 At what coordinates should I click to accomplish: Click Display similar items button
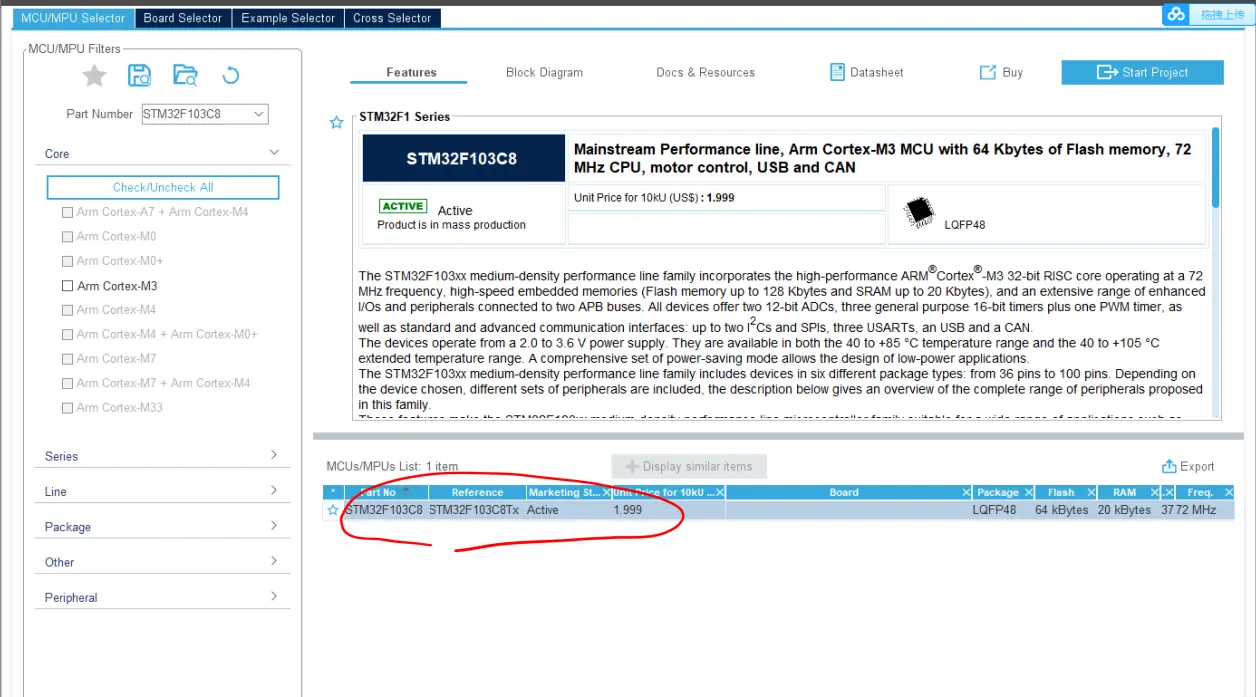click(689, 466)
